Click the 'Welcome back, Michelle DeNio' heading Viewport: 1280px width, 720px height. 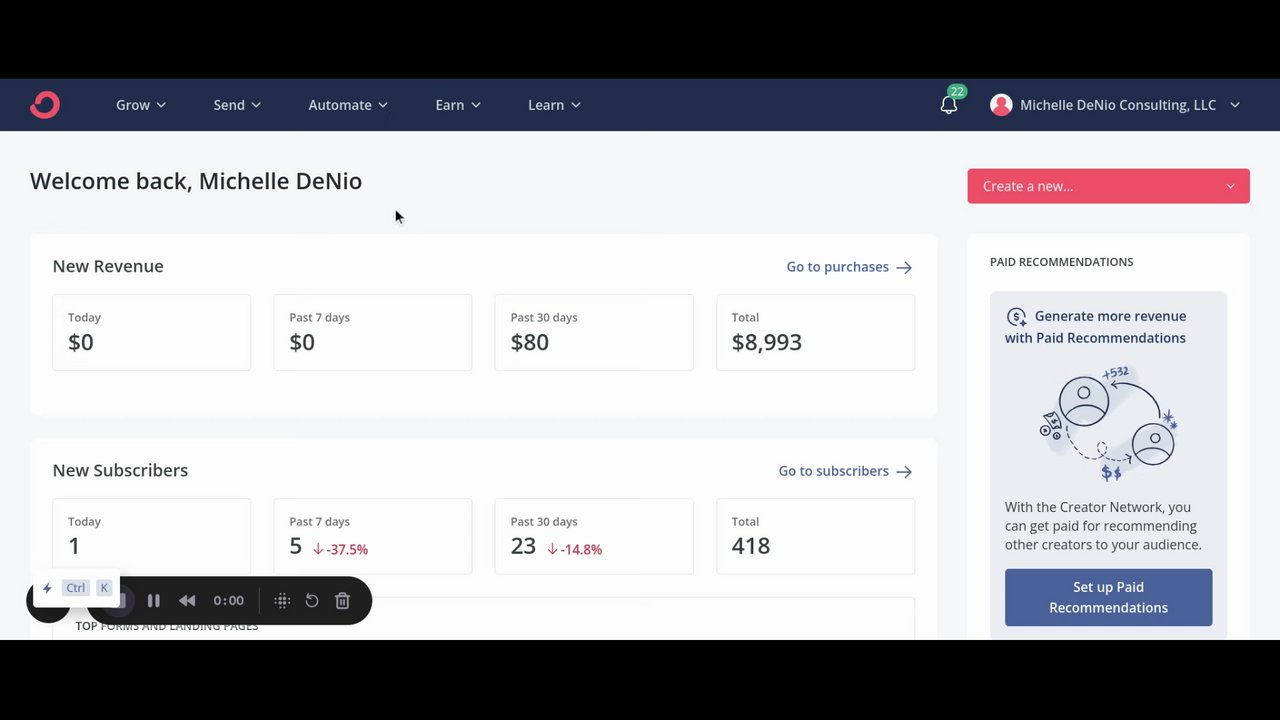click(196, 181)
